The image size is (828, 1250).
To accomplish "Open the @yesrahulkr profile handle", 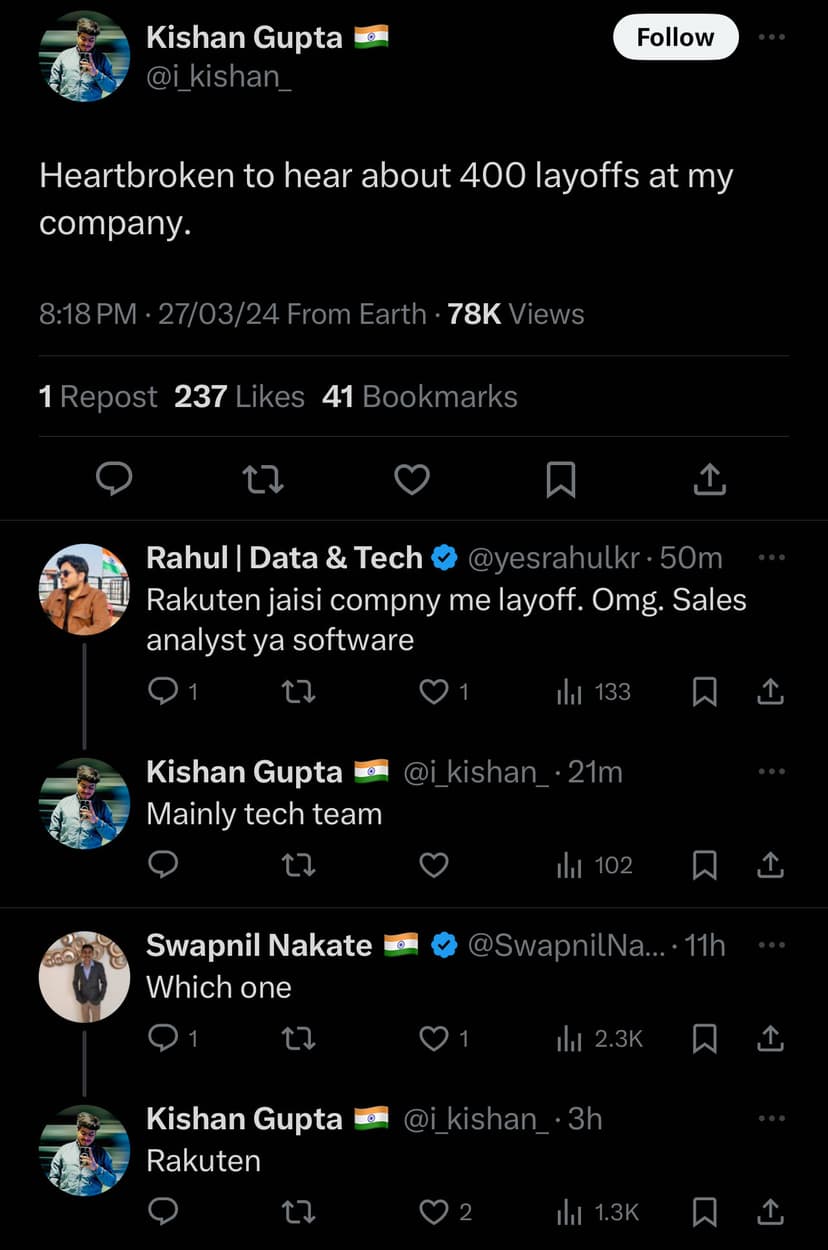I will tap(553, 558).
